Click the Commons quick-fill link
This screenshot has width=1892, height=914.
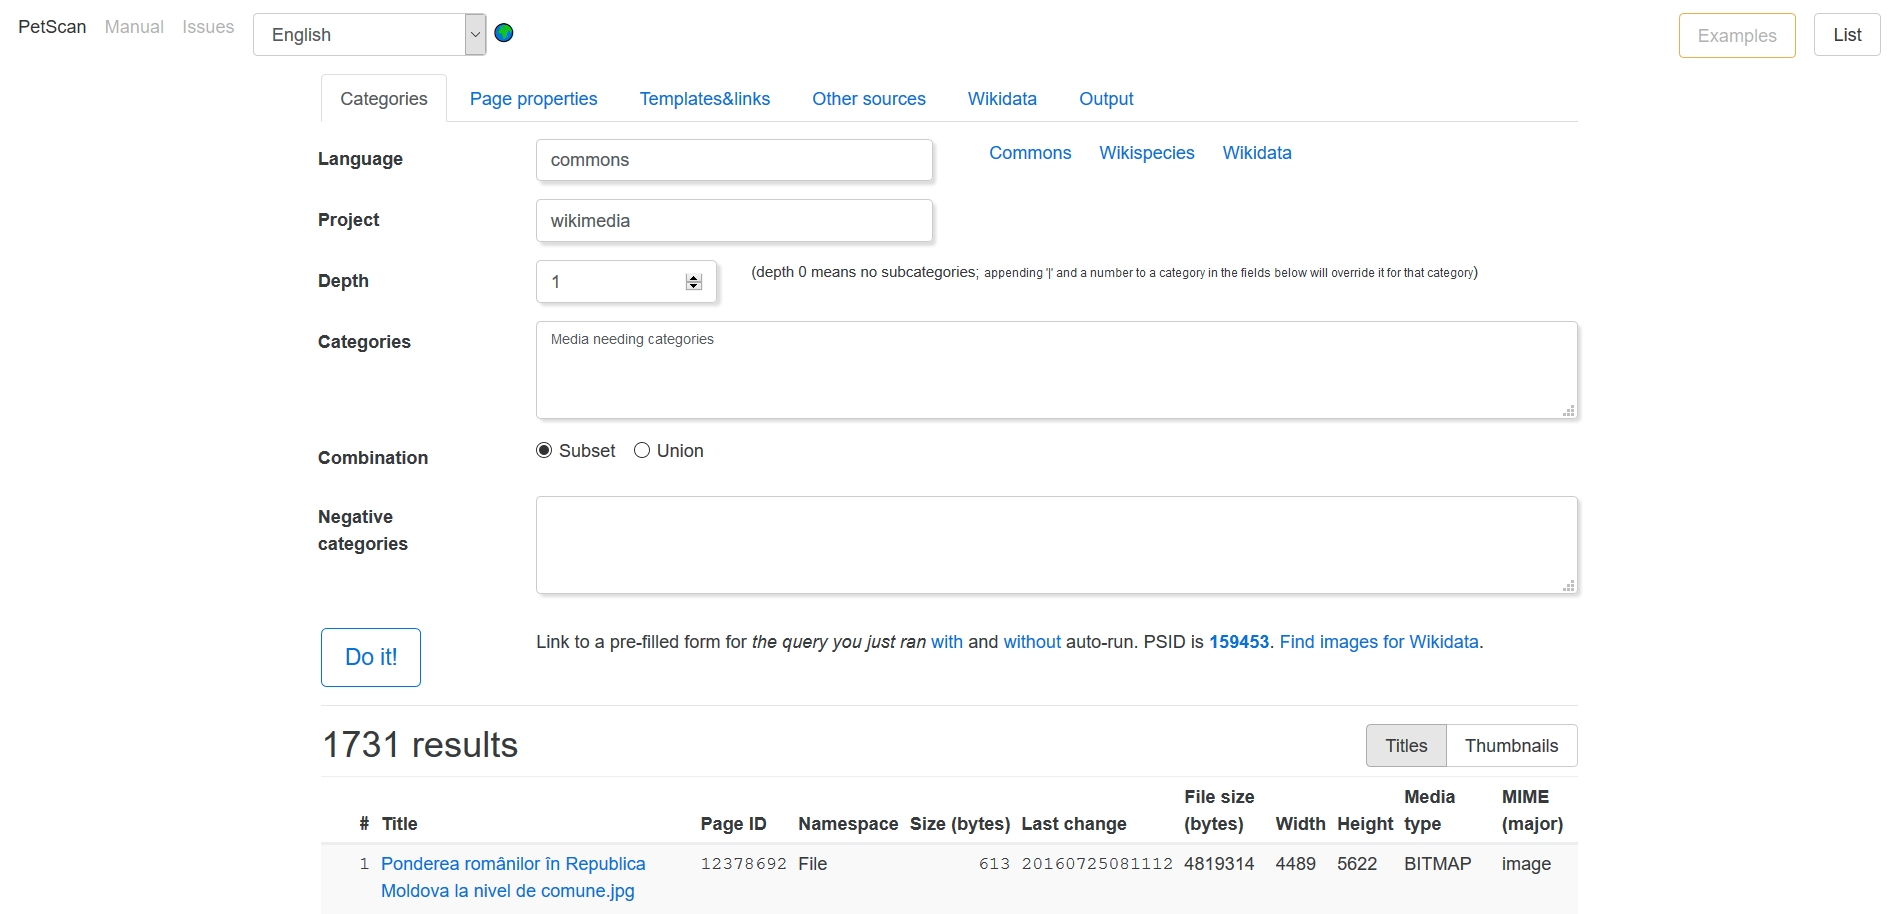point(1029,153)
